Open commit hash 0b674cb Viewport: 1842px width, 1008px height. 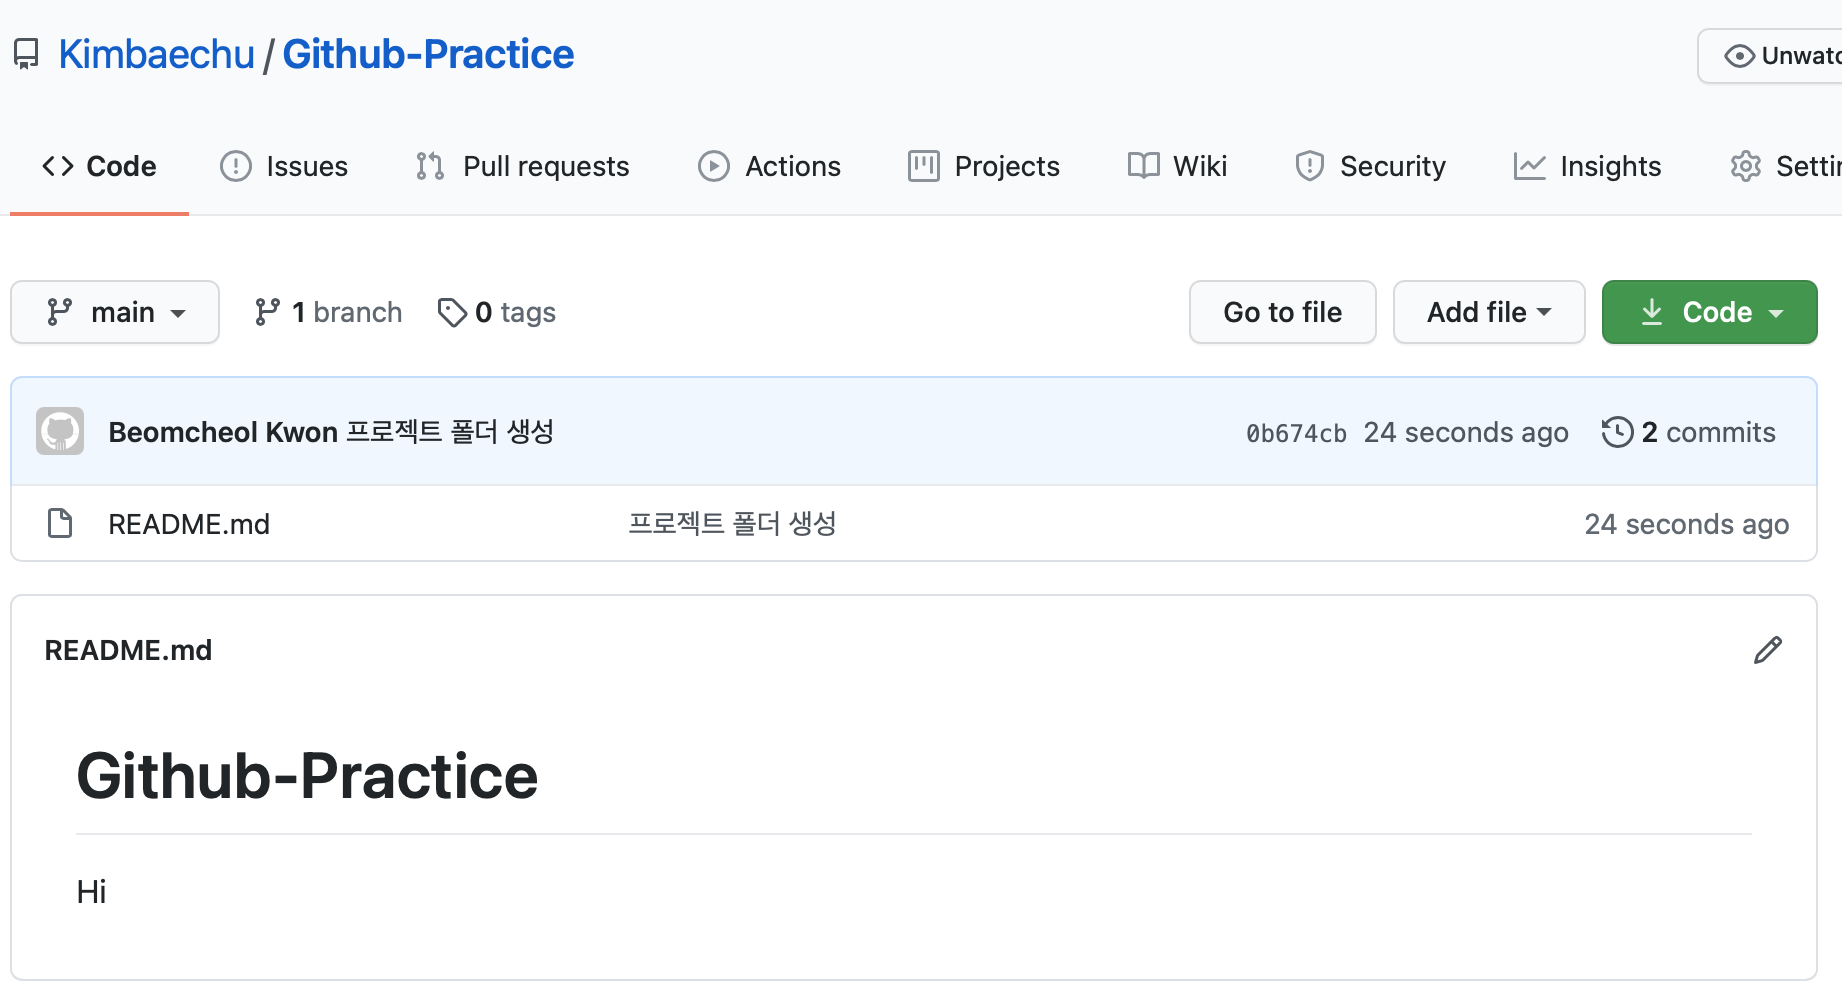(1296, 433)
